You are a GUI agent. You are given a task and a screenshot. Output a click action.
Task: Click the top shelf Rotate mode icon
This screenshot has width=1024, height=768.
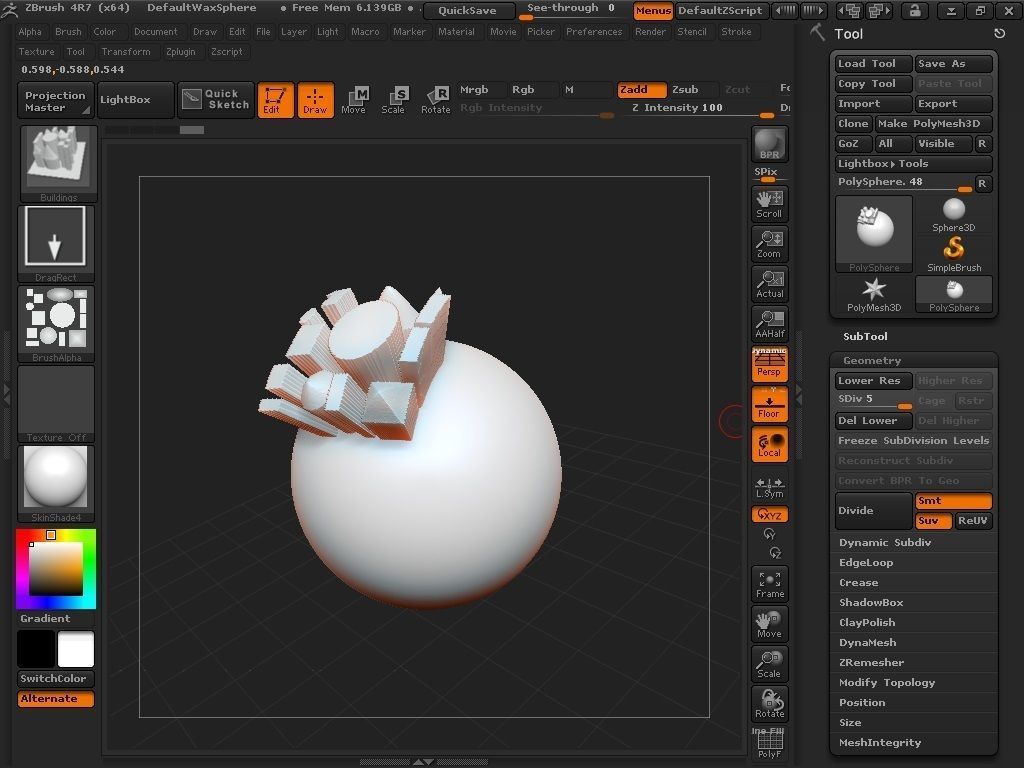(435, 100)
